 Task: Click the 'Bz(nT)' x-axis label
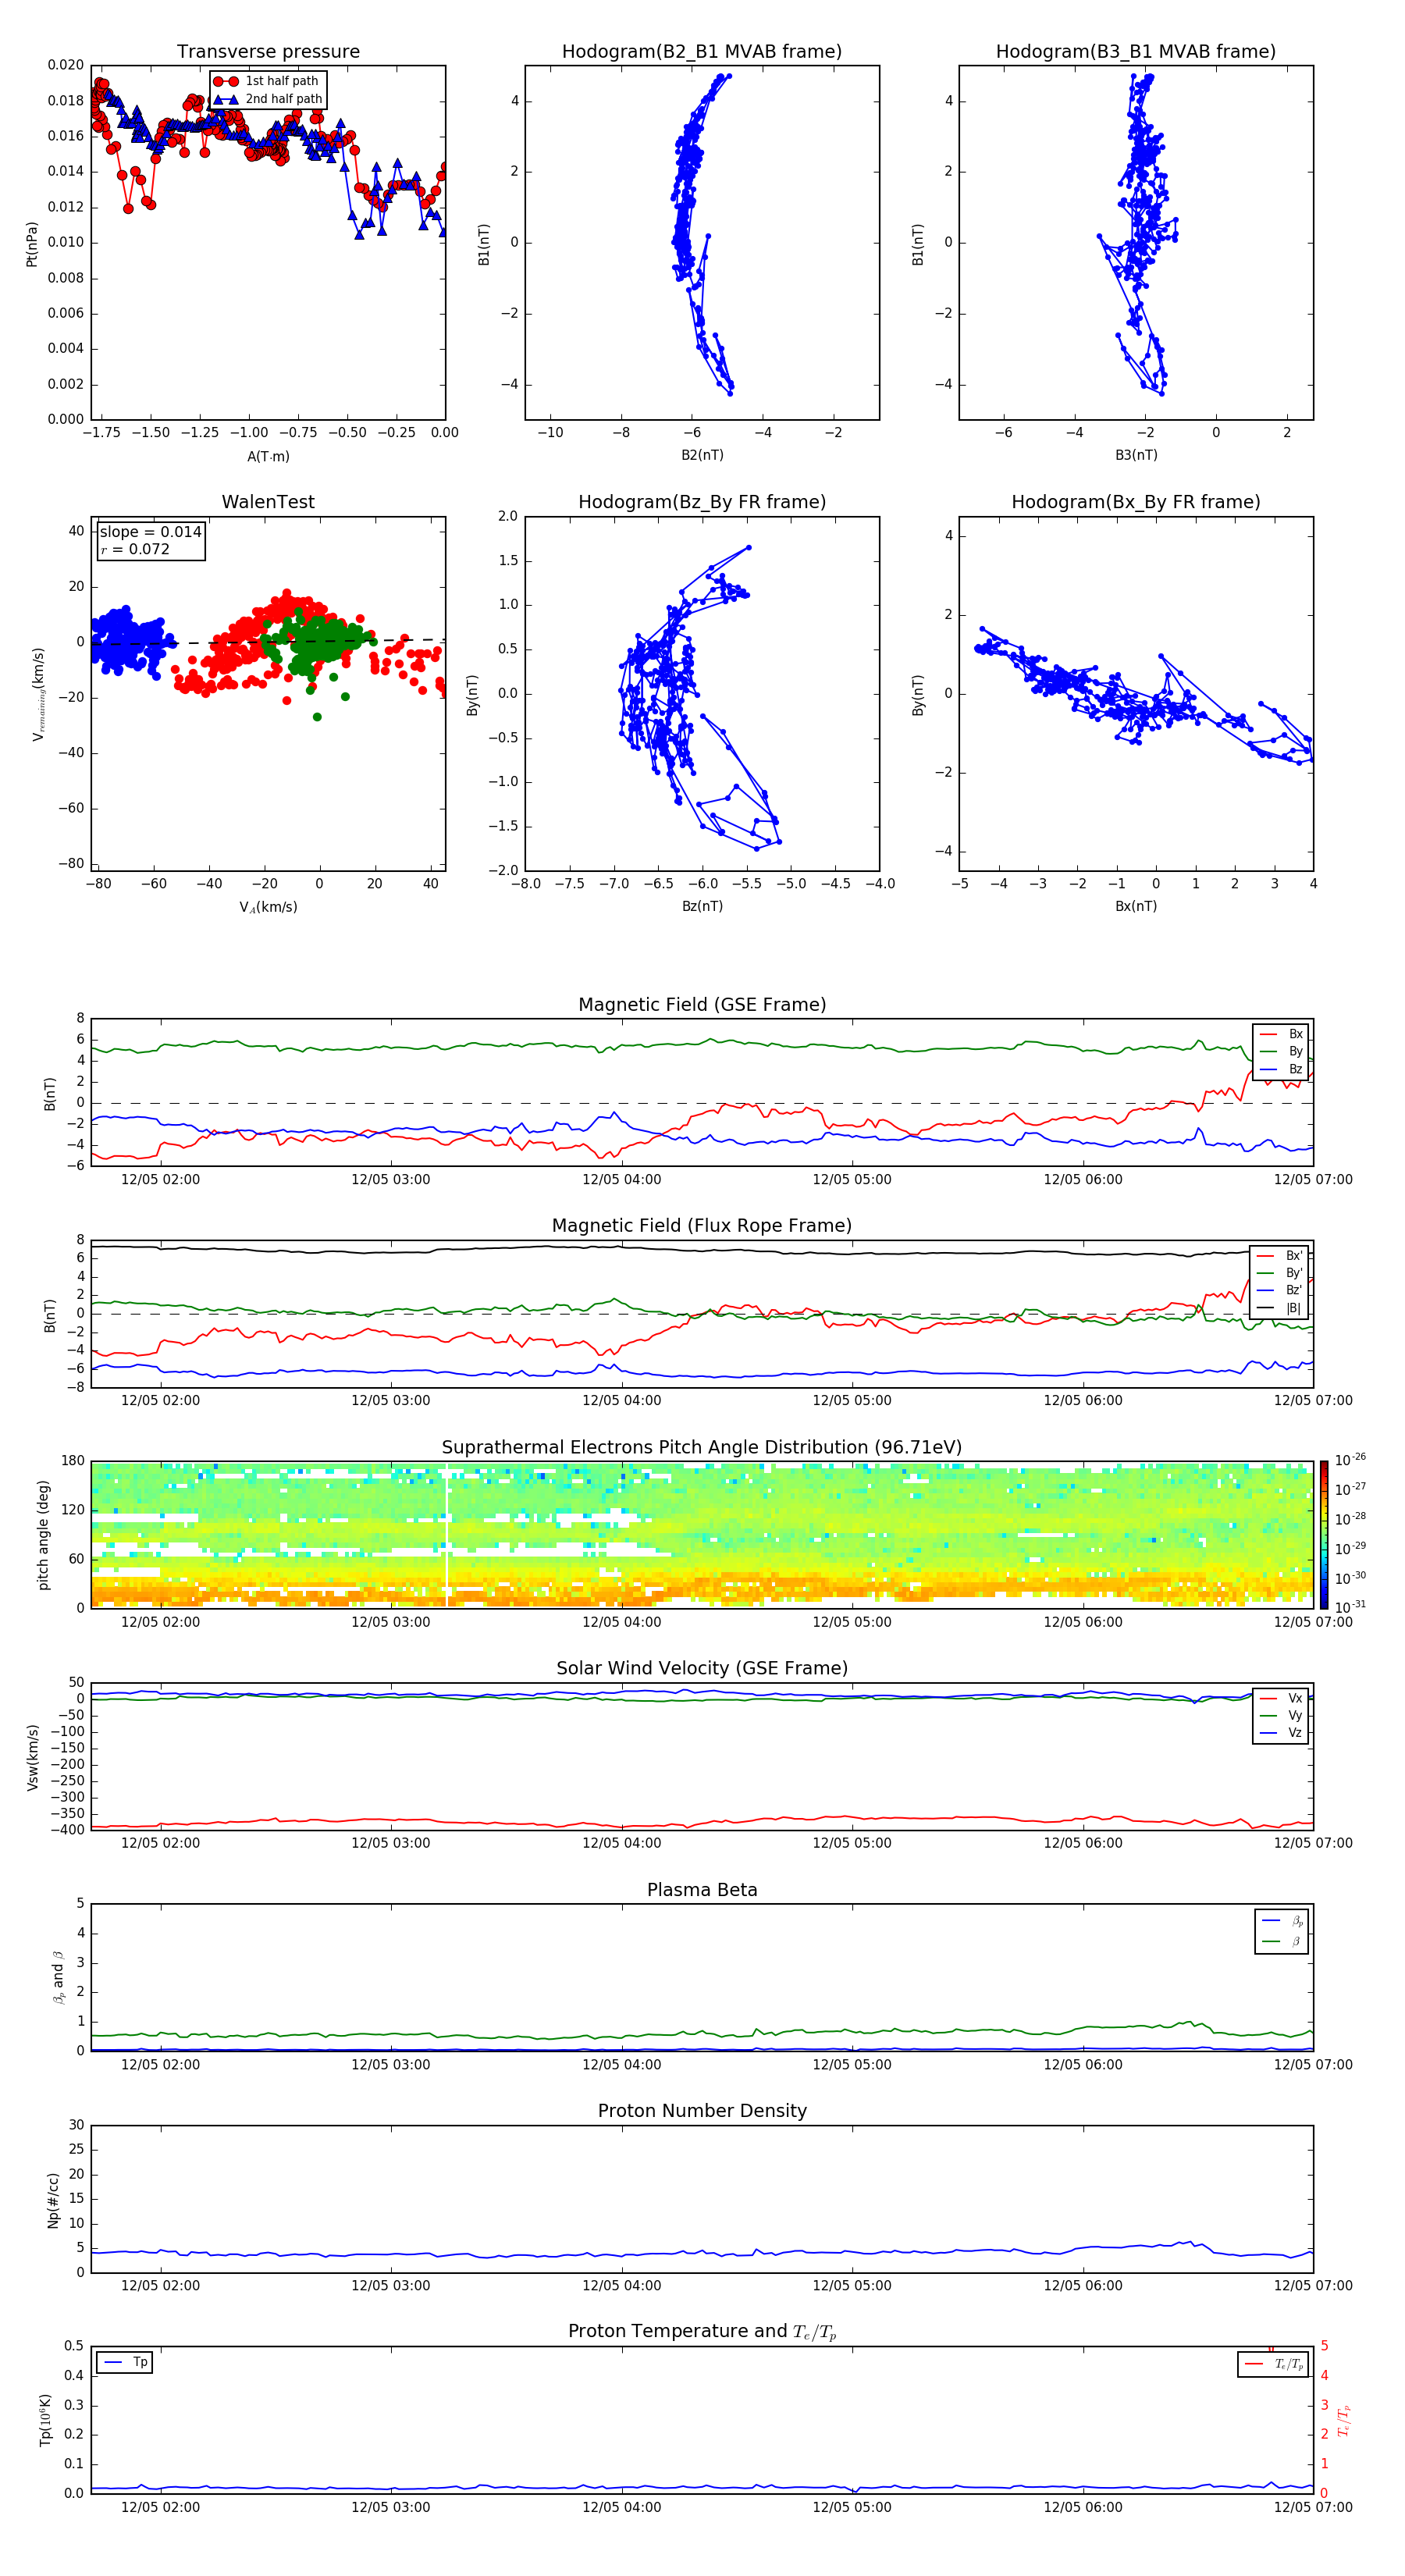[702, 906]
